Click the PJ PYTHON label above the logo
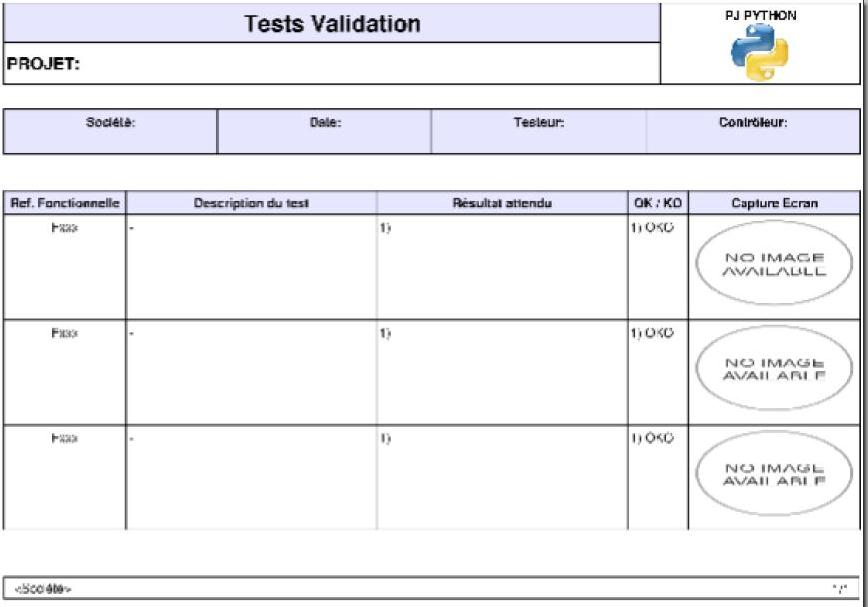 [760, 16]
